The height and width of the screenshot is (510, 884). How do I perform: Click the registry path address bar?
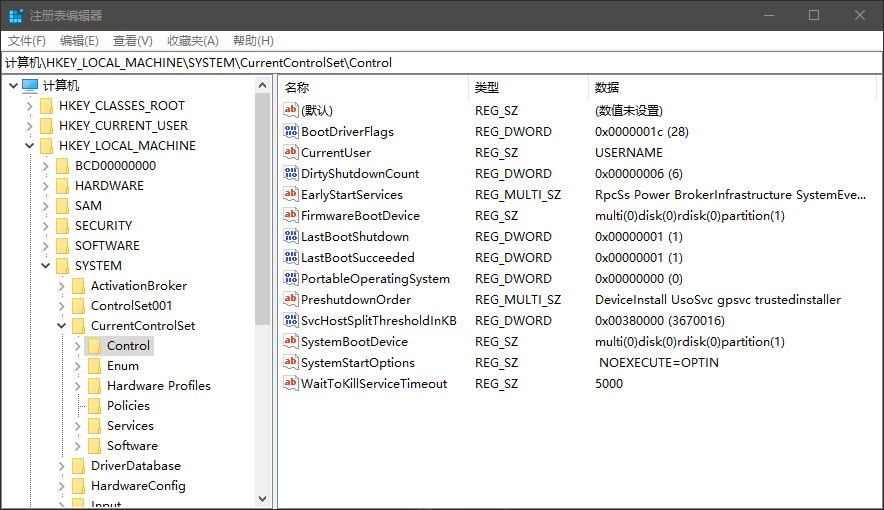tap(440, 62)
